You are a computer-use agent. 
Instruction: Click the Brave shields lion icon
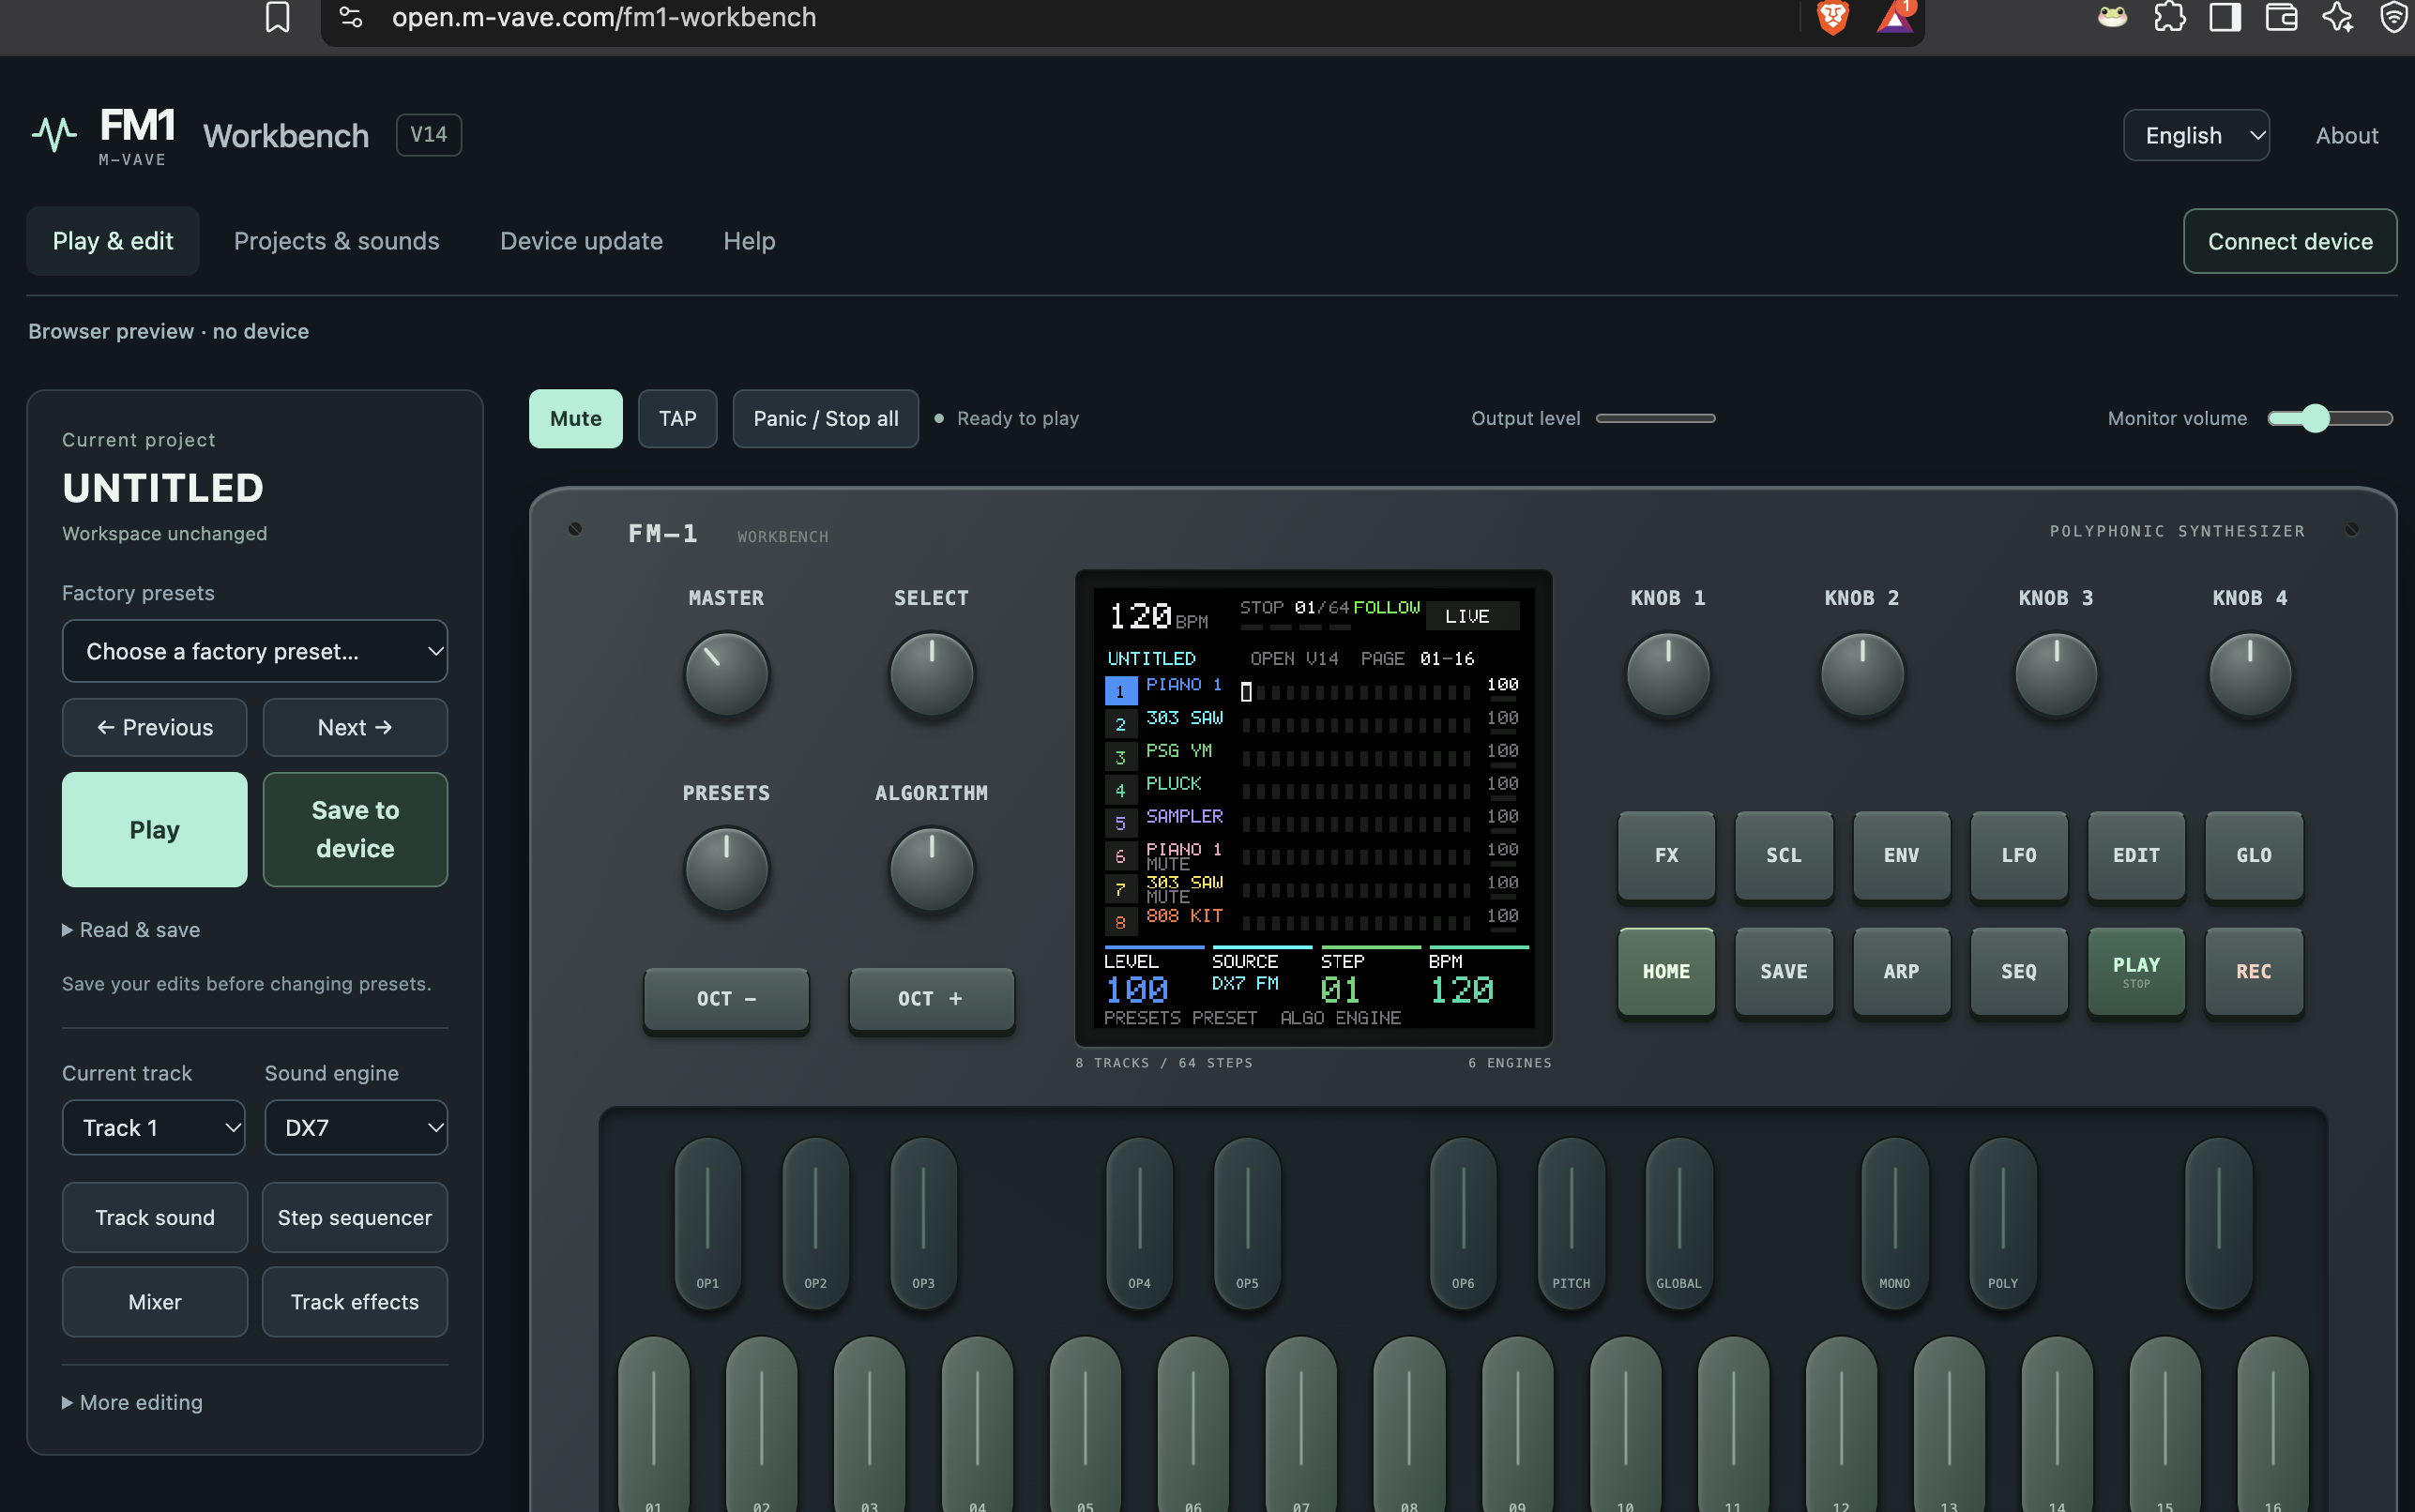tap(1832, 17)
